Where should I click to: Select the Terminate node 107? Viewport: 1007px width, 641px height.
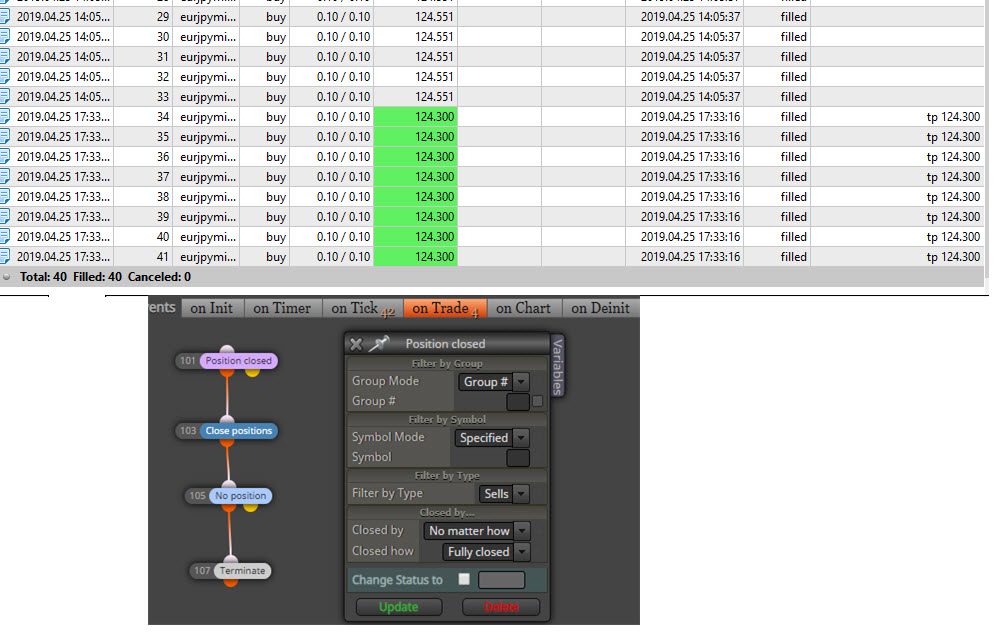tap(242, 570)
